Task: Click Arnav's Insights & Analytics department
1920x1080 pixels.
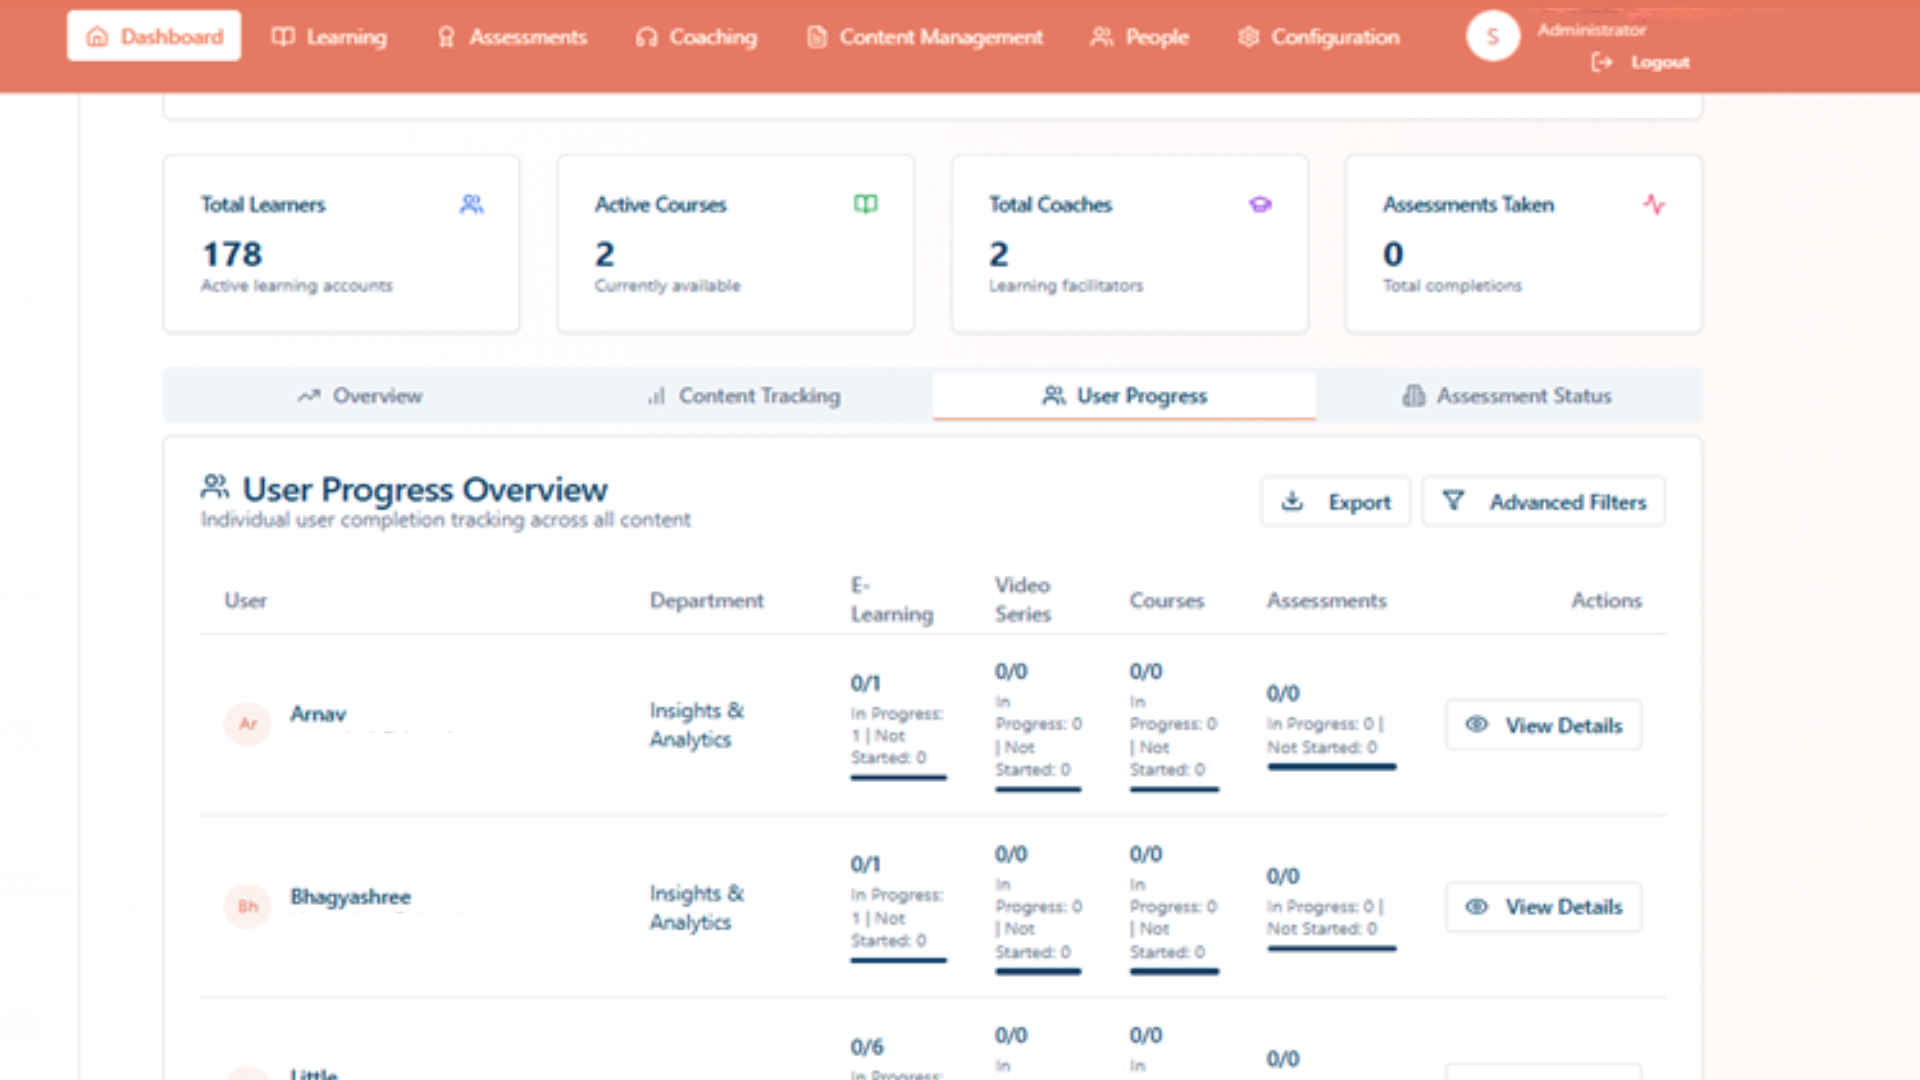Action: tap(697, 725)
